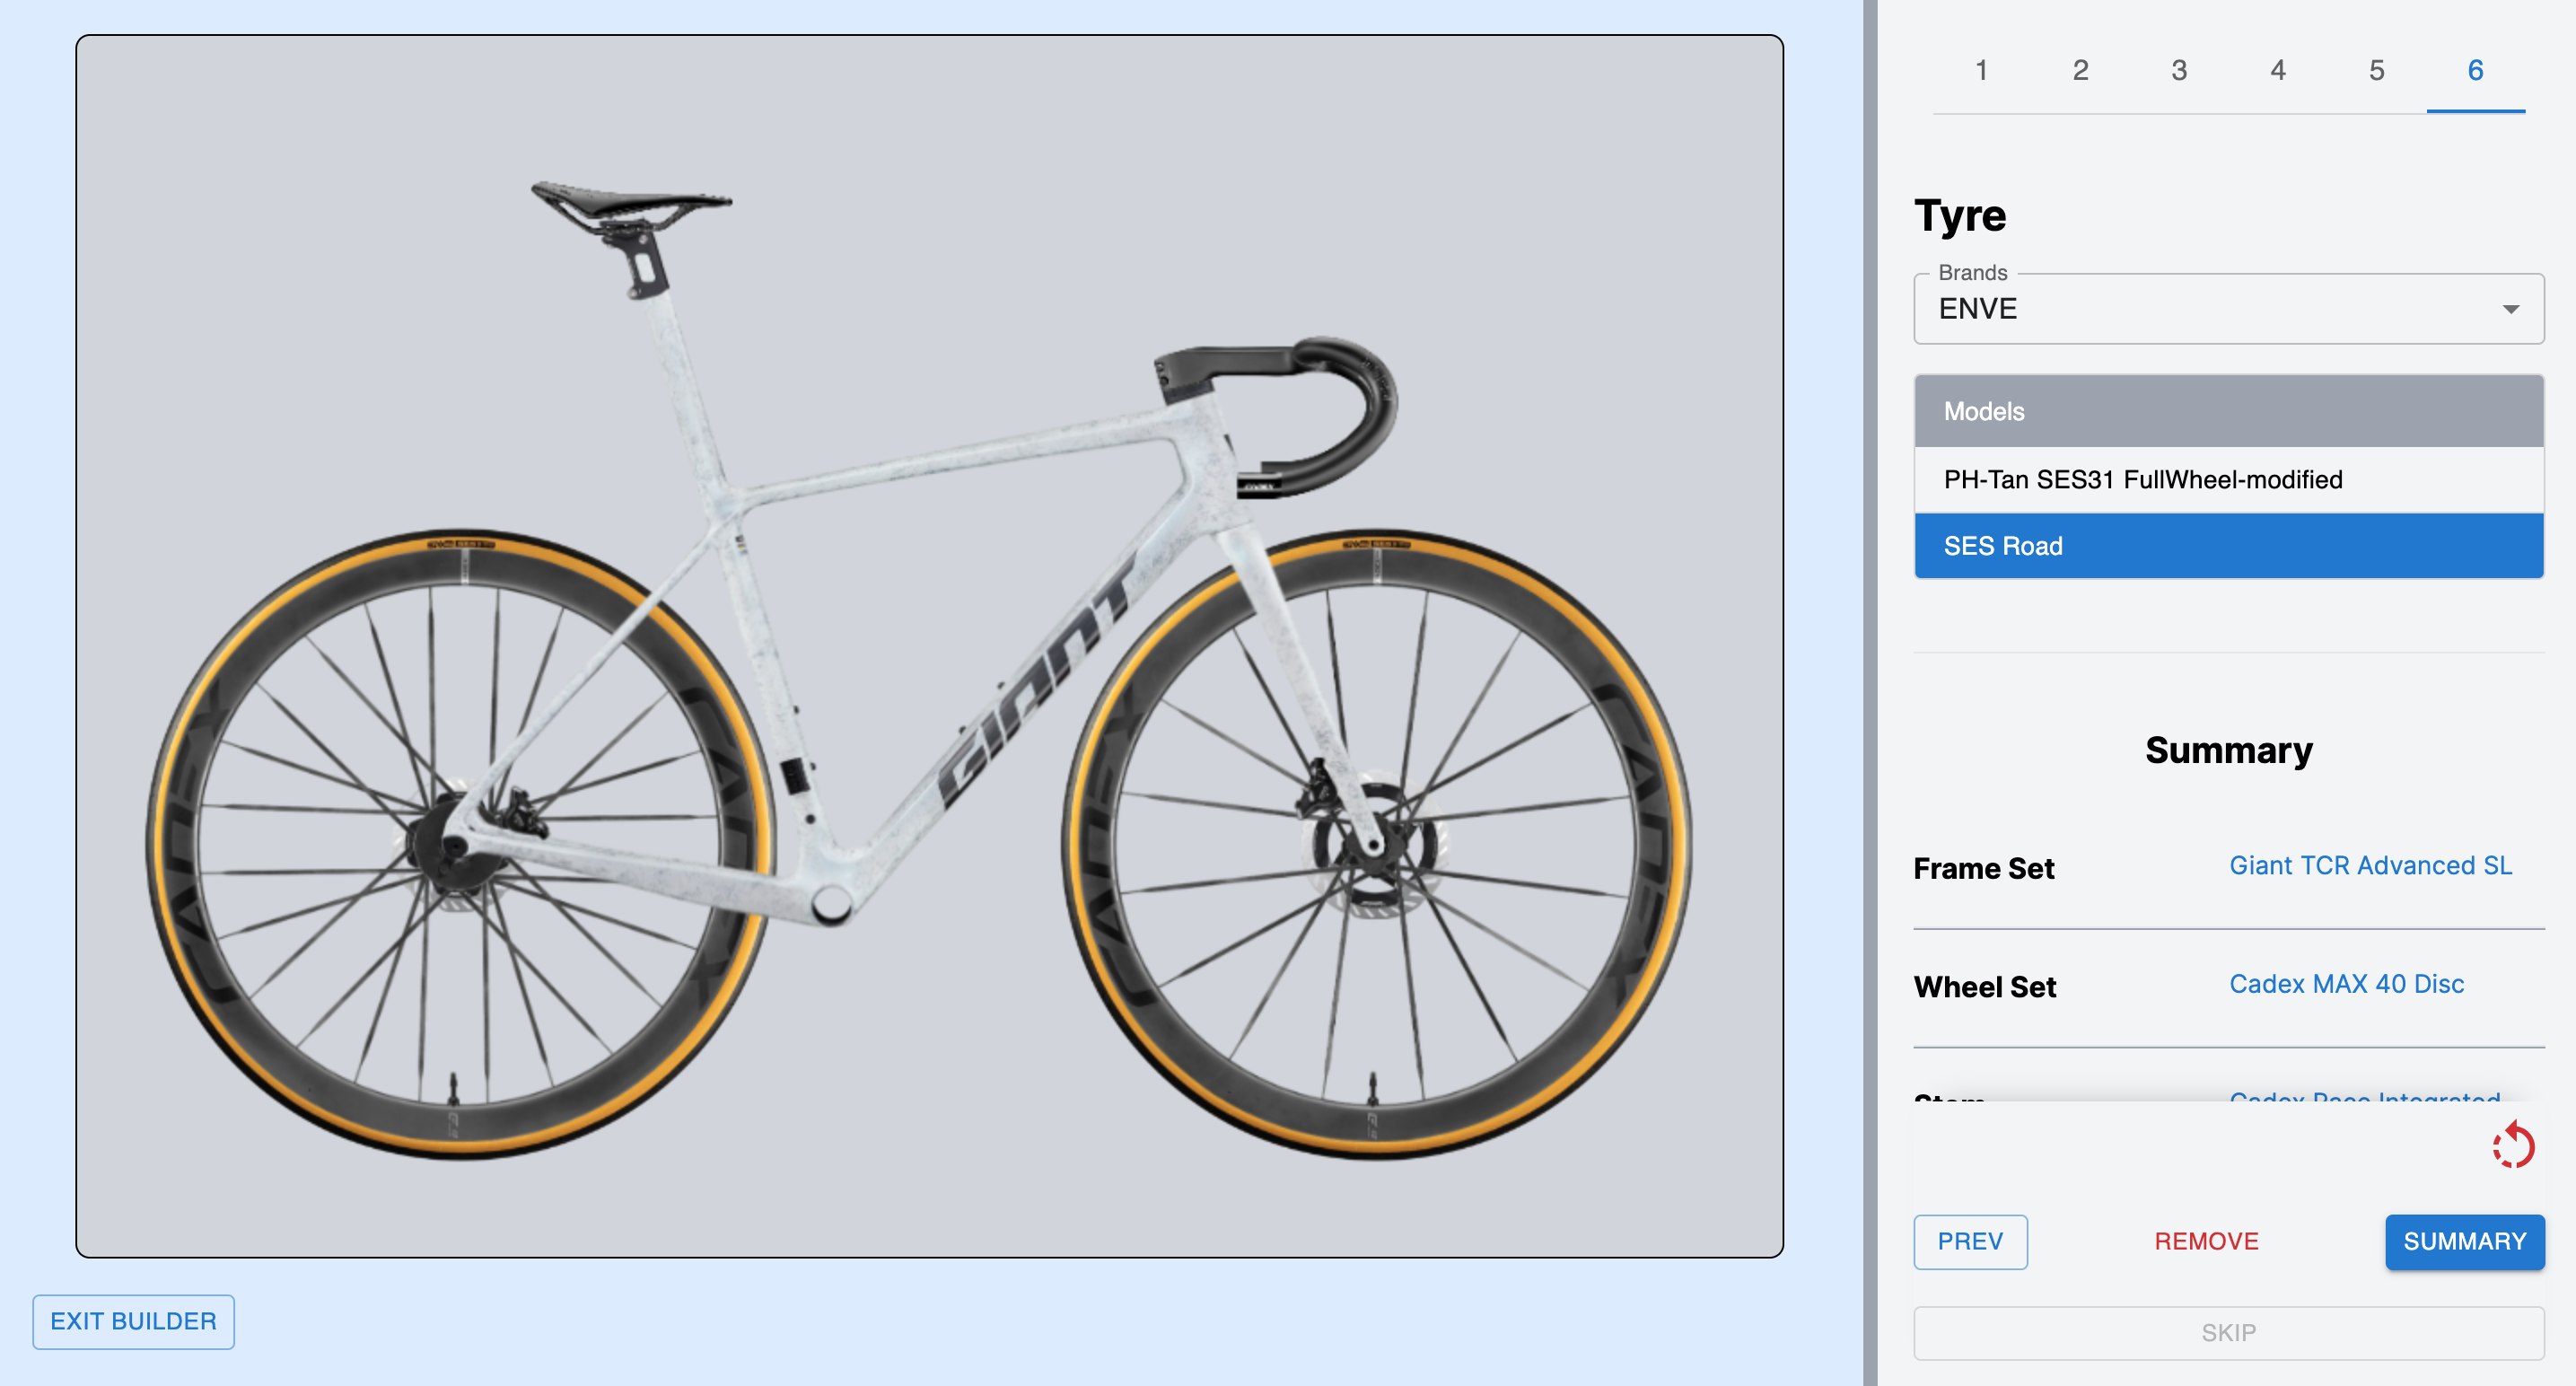
Task: Open the Brands dropdown arrow
Action: pyautogui.click(x=2510, y=309)
